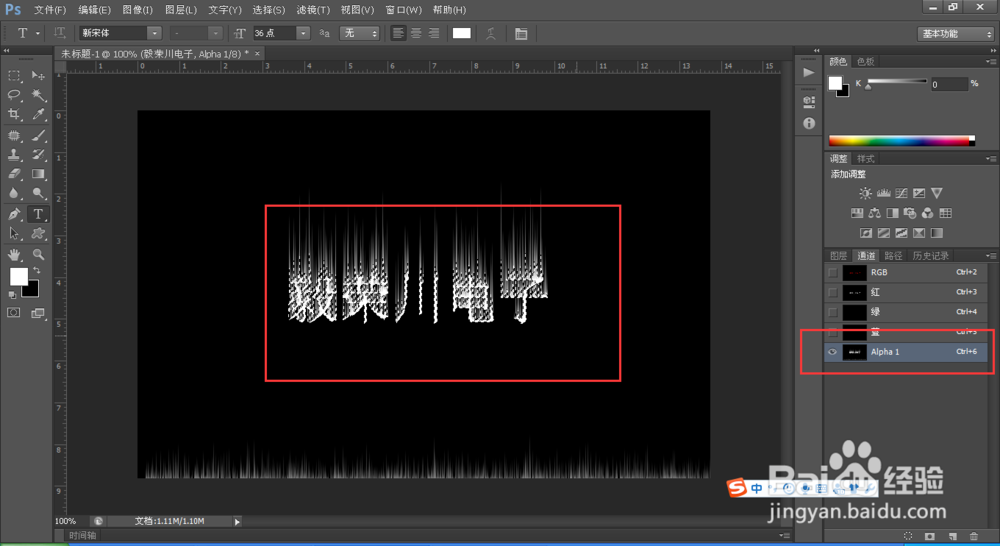This screenshot has width=1000, height=546.
Task: Select the Blur droplet tool
Action: coord(14,193)
